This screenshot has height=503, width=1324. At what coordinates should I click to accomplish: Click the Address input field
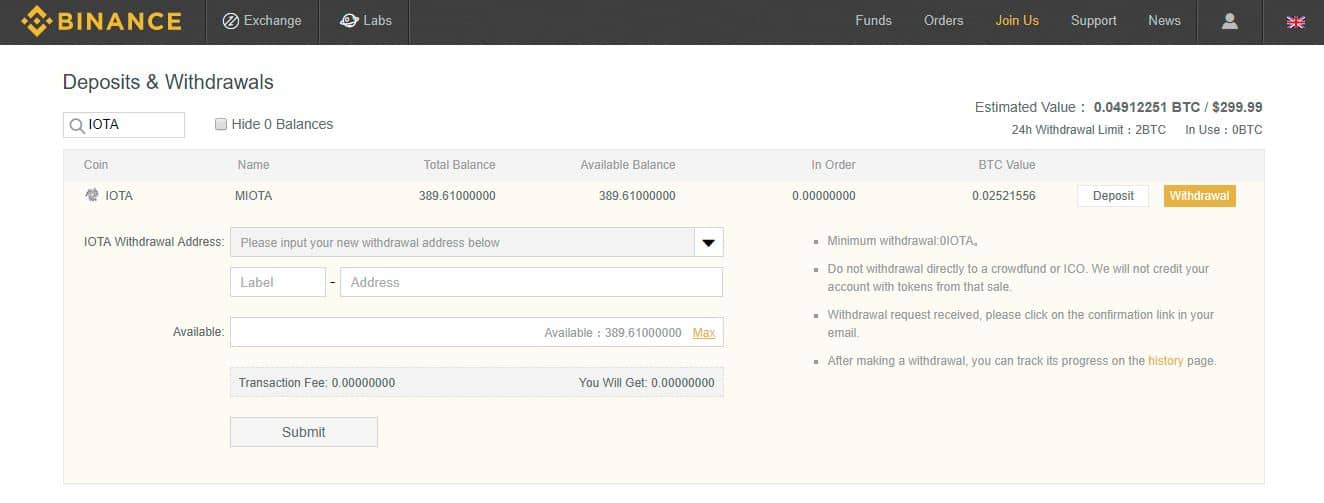[531, 282]
